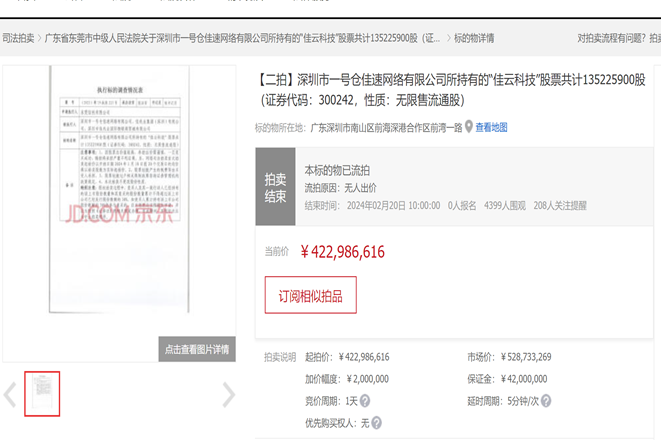
Task: Click the 4399人围观 viewer count
Action: click(505, 205)
